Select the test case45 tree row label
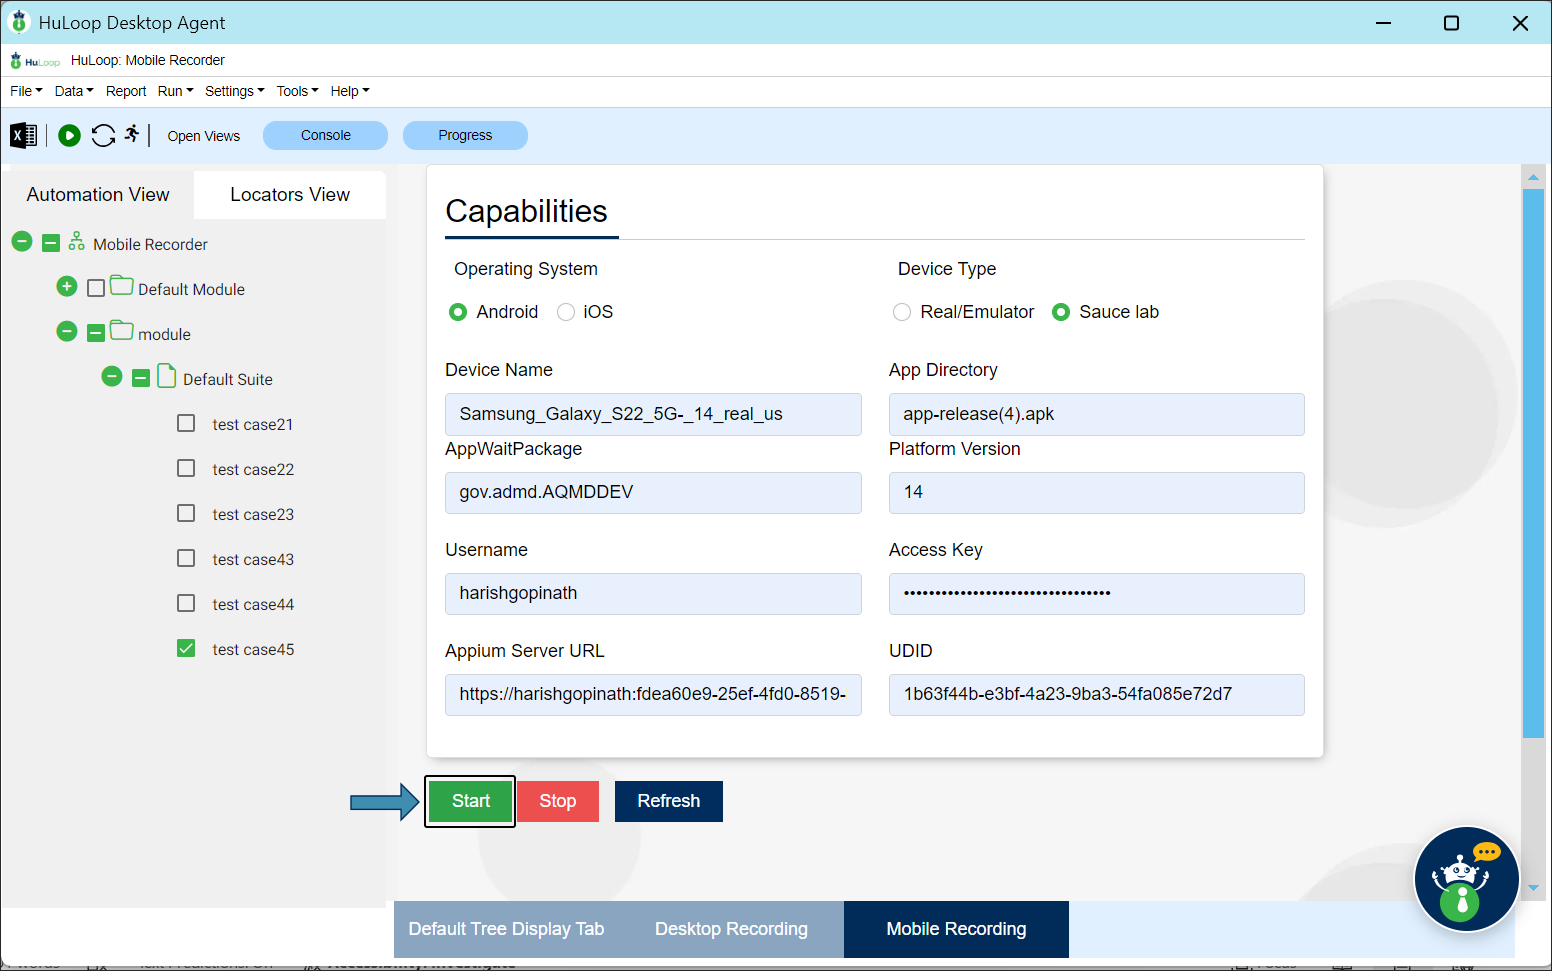This screenshot has height=971, width=1552. click(253, 650)
